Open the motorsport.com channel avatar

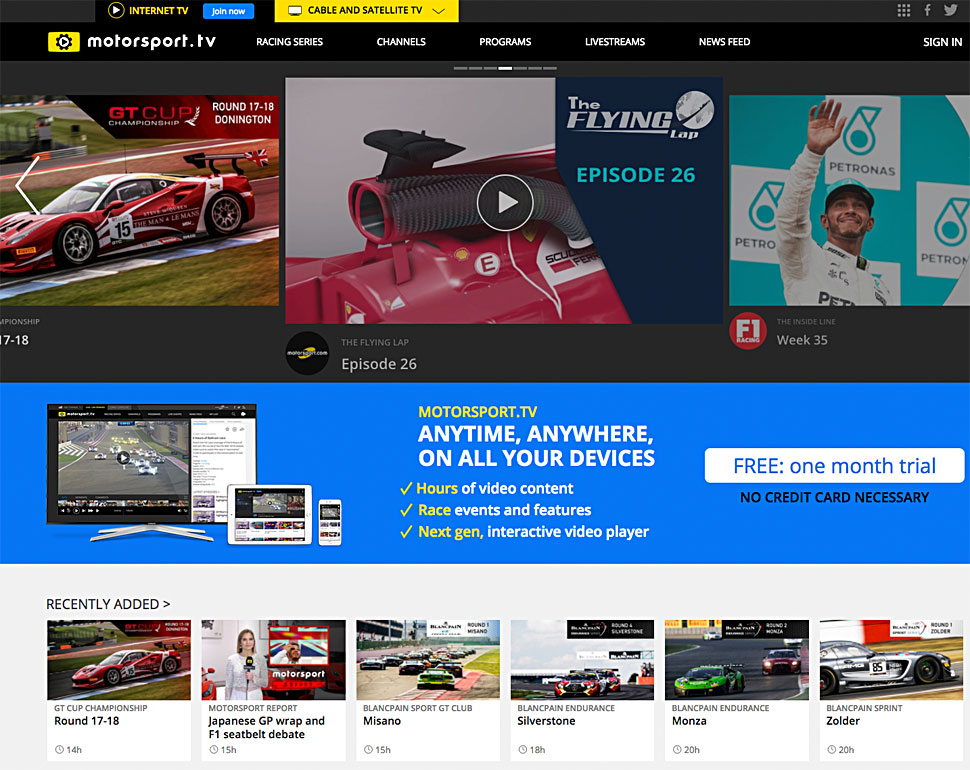(x=307, y=353)
